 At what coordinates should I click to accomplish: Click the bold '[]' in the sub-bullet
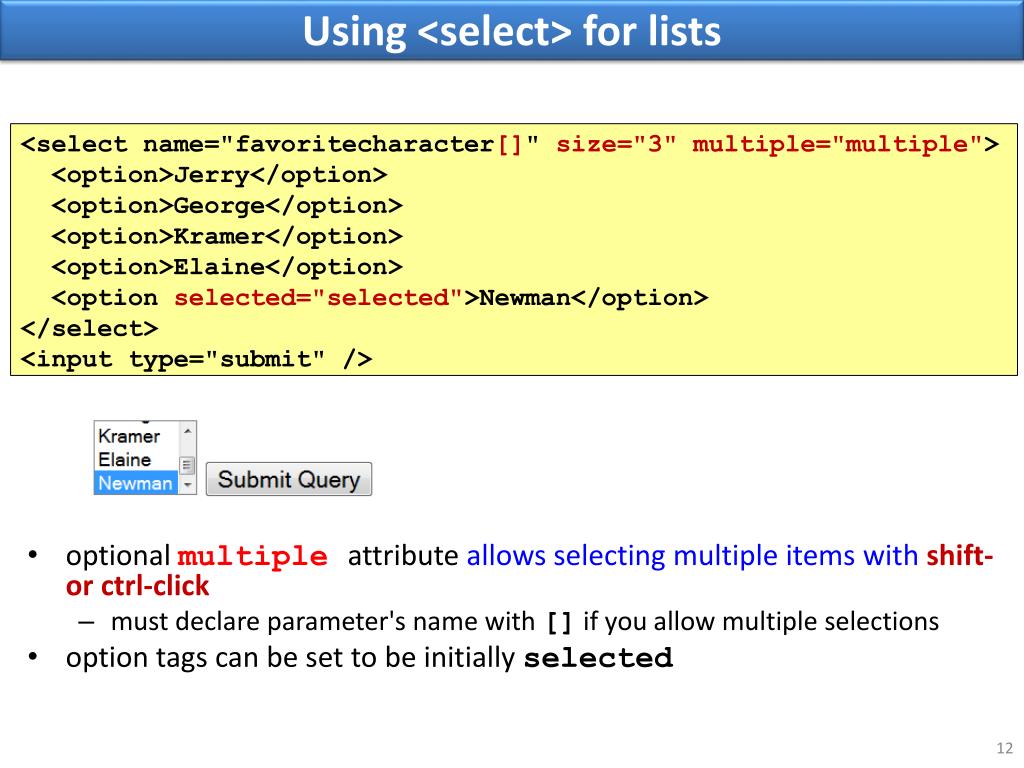point(560,623)
